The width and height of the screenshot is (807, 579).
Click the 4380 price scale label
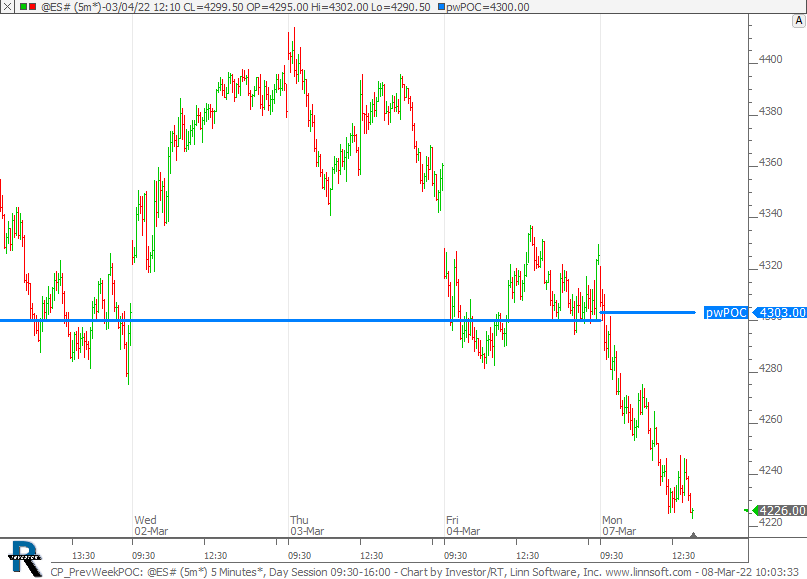click(x=770, y=111)
